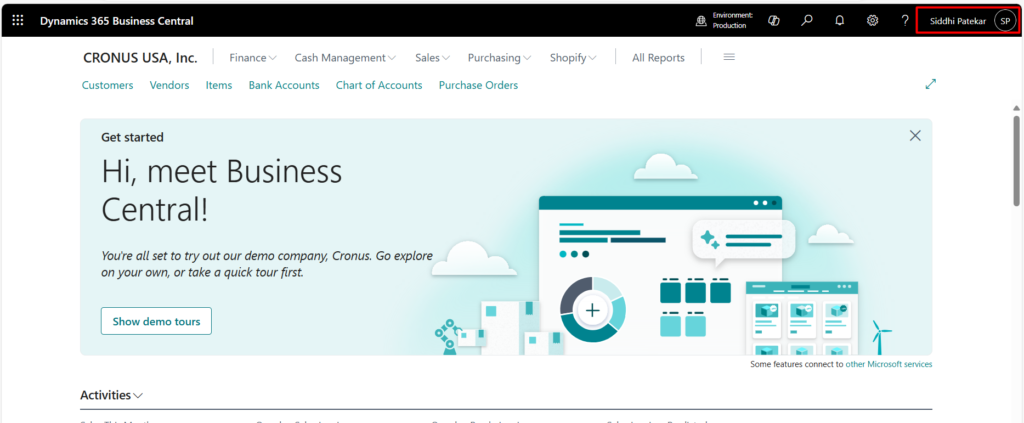Click the donut chart plus illustration

(592, 309)
